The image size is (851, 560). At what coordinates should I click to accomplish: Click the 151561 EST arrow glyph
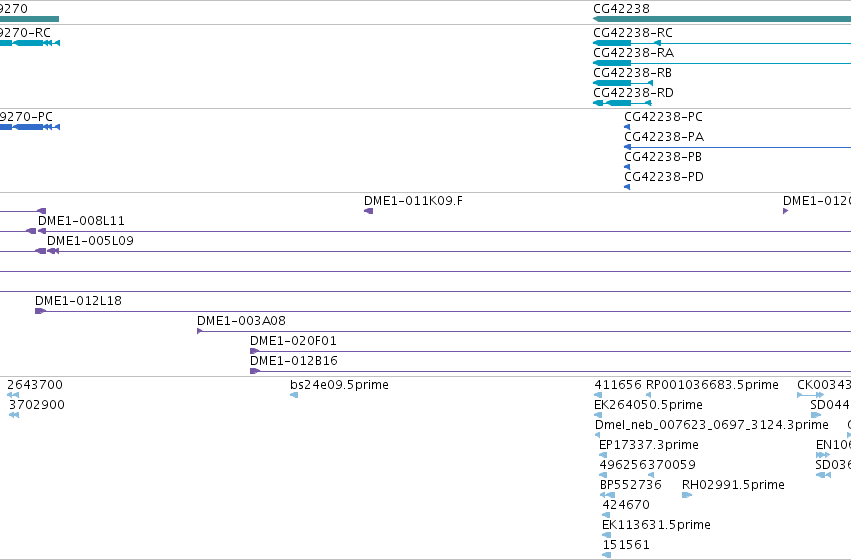(607, 556)
